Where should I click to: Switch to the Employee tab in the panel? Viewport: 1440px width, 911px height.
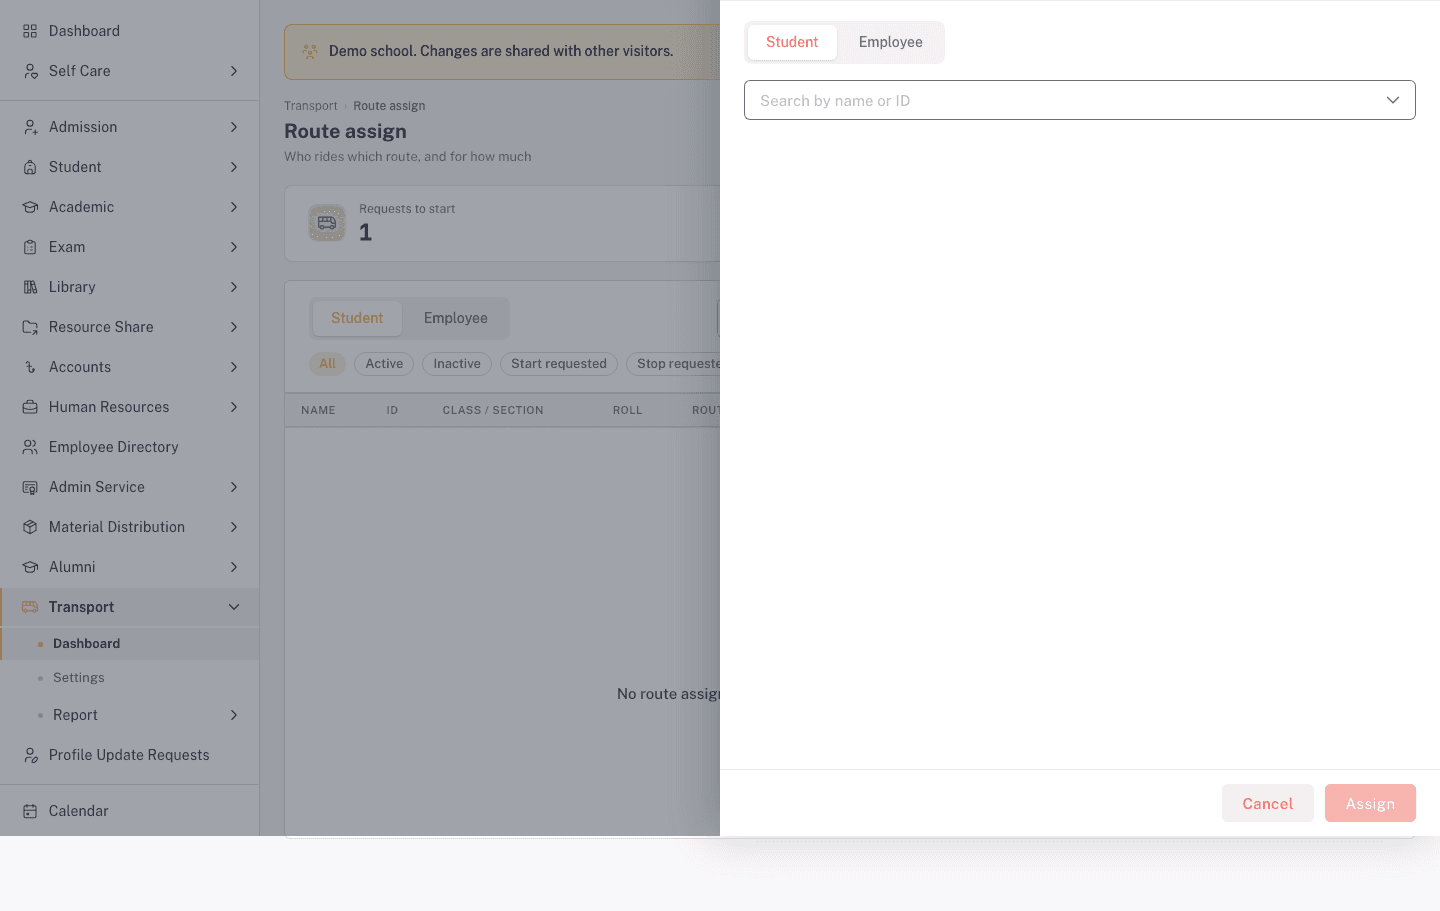pos(890,42)
